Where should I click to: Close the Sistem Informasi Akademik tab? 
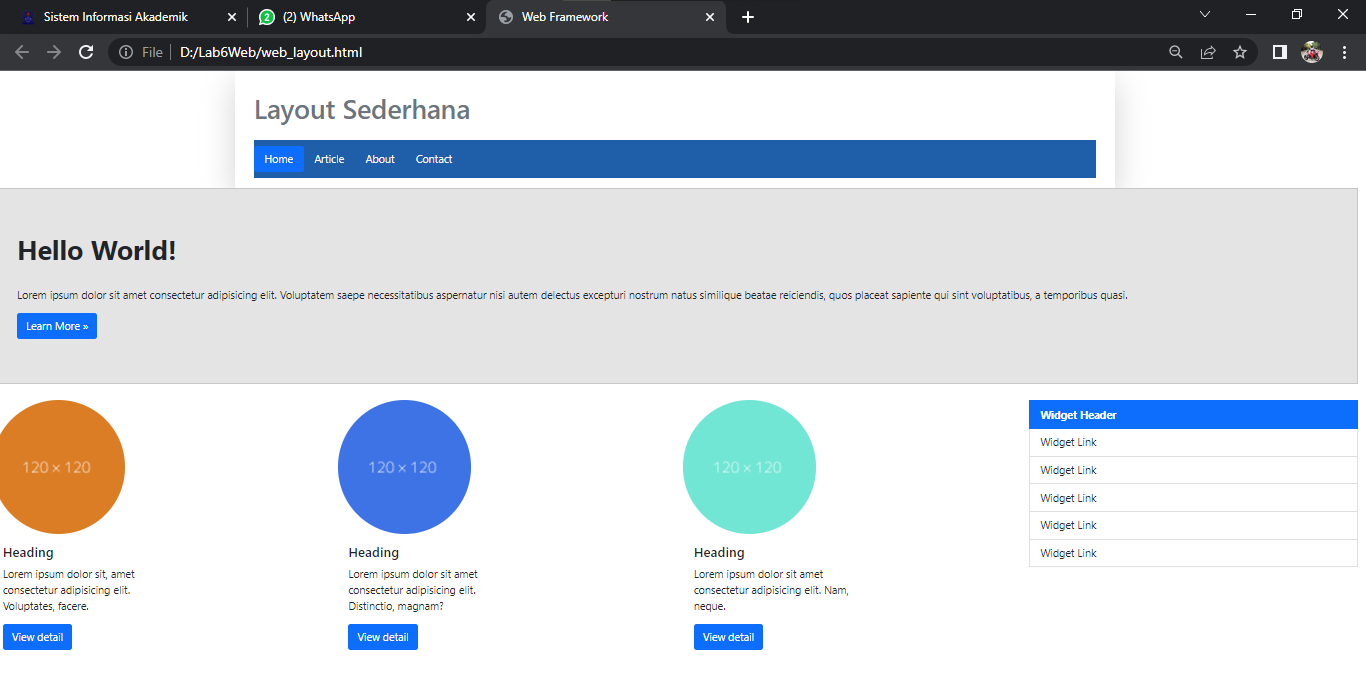pyautogui.click(x=232, y=17)
